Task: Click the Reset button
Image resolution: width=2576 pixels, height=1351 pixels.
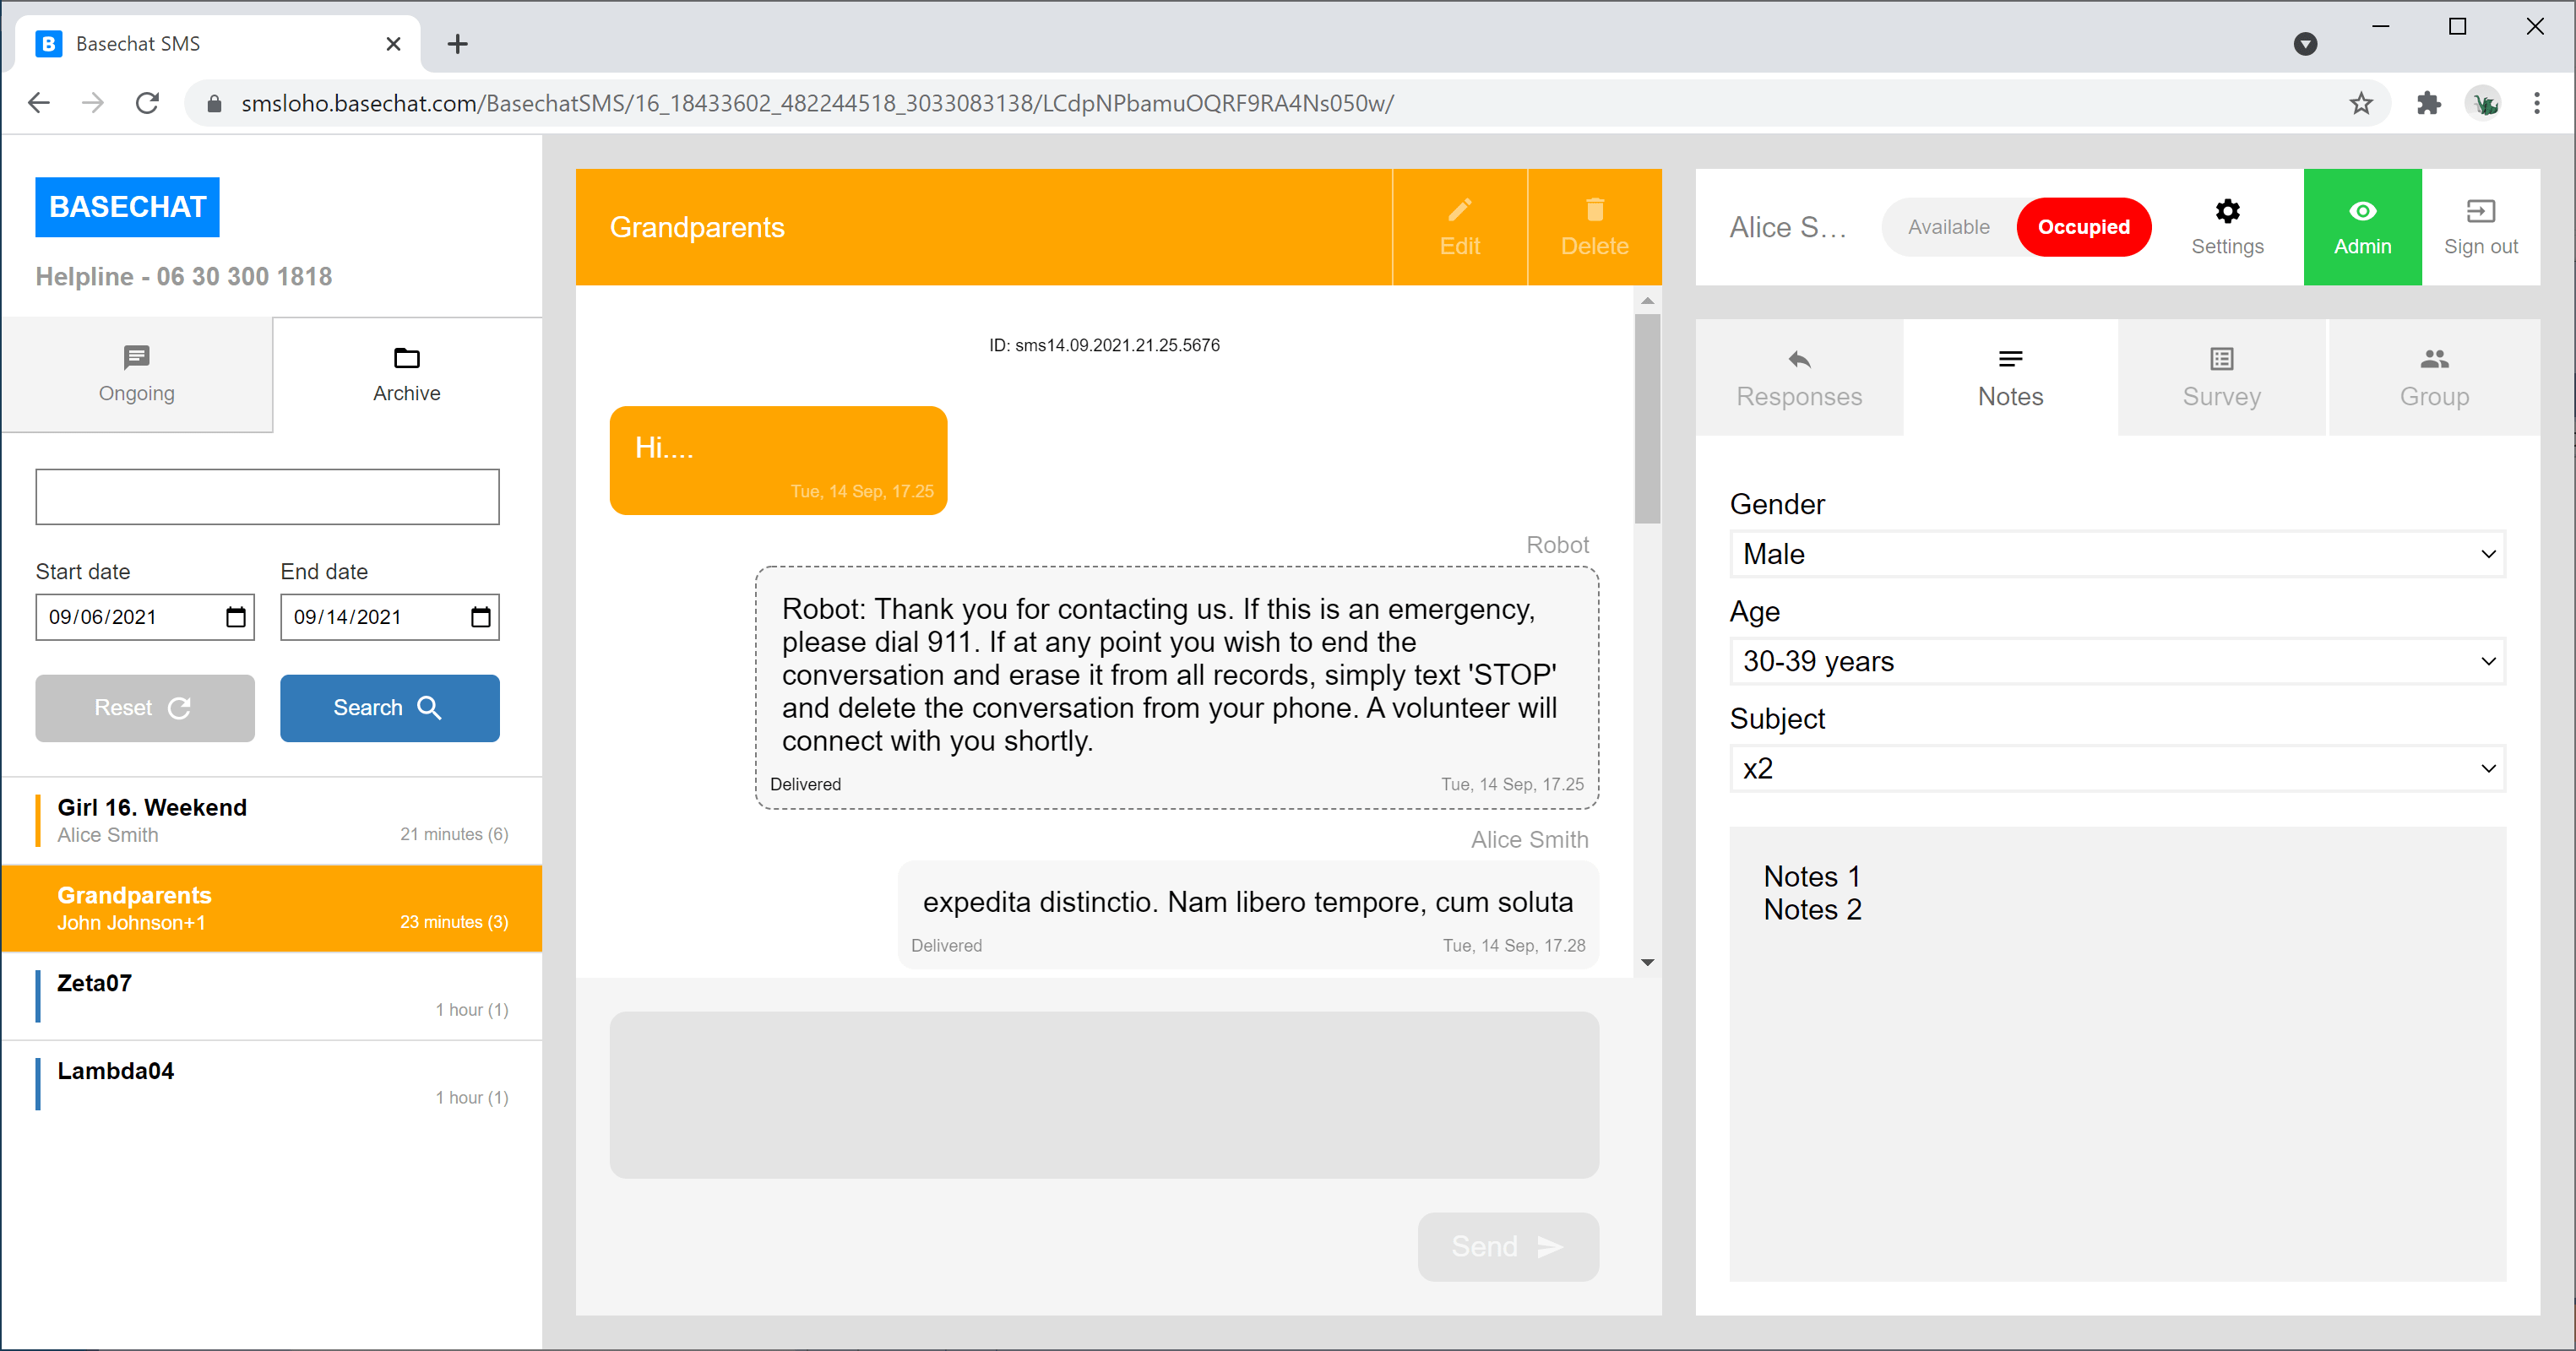Action: [x=144, y=708]
